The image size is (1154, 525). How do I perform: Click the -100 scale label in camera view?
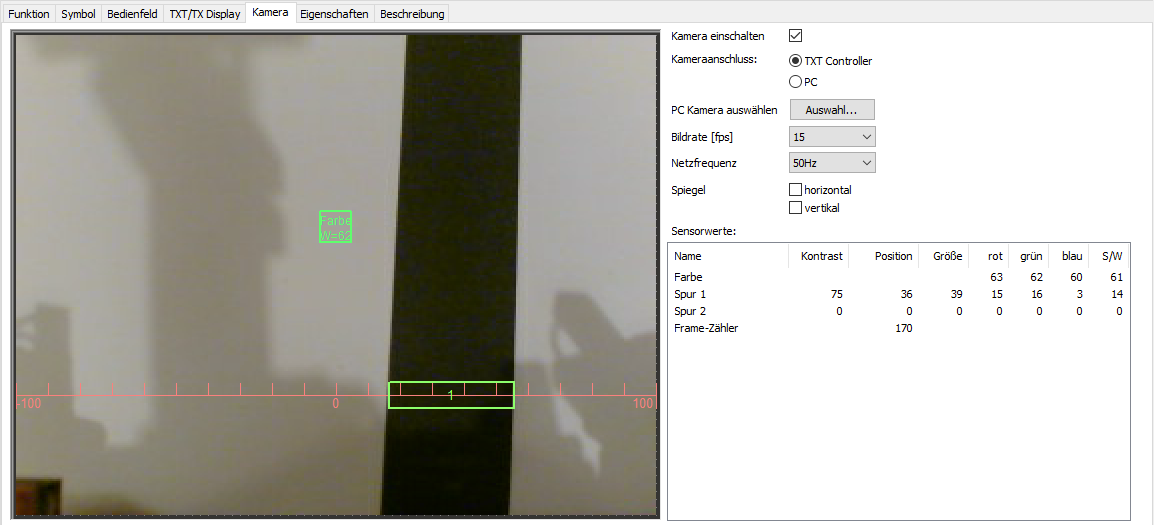tap(29, 404)
